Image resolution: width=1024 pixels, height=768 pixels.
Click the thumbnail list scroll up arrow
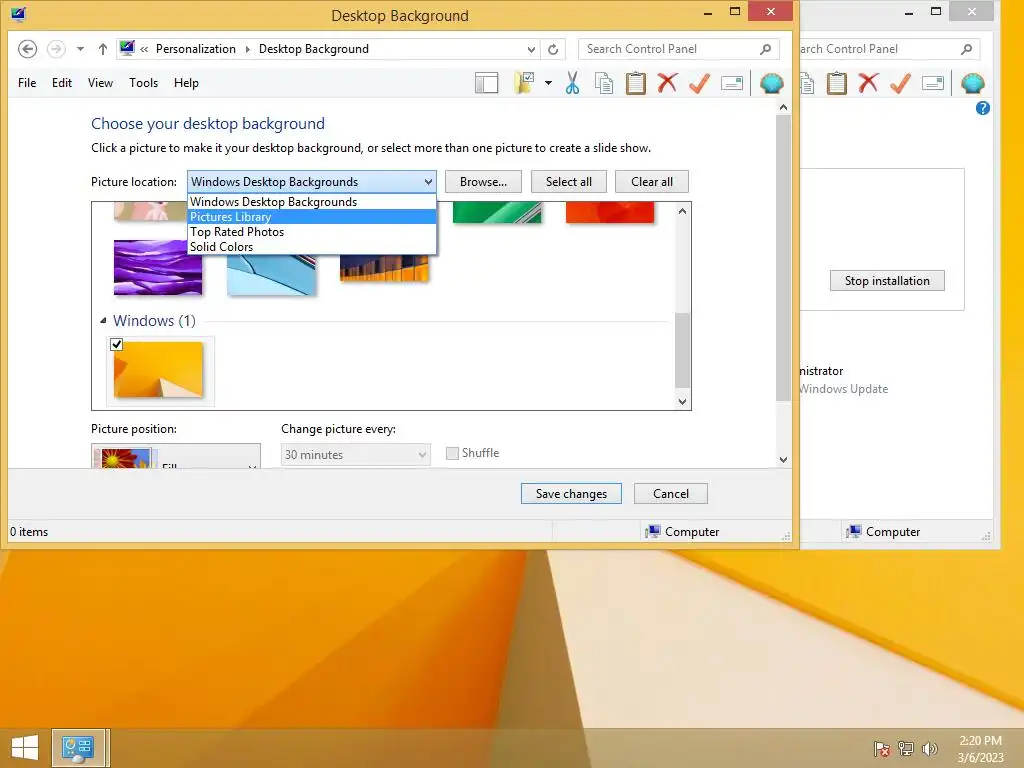pos(682,211)
